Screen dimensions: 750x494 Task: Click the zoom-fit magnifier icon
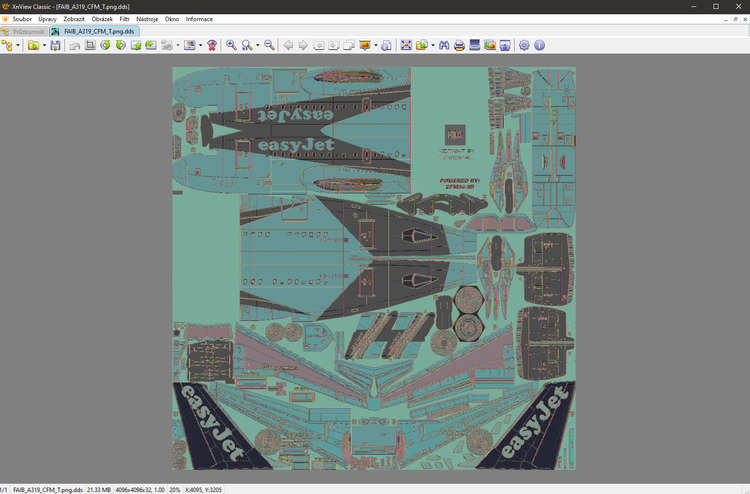(x=247, y=45)
